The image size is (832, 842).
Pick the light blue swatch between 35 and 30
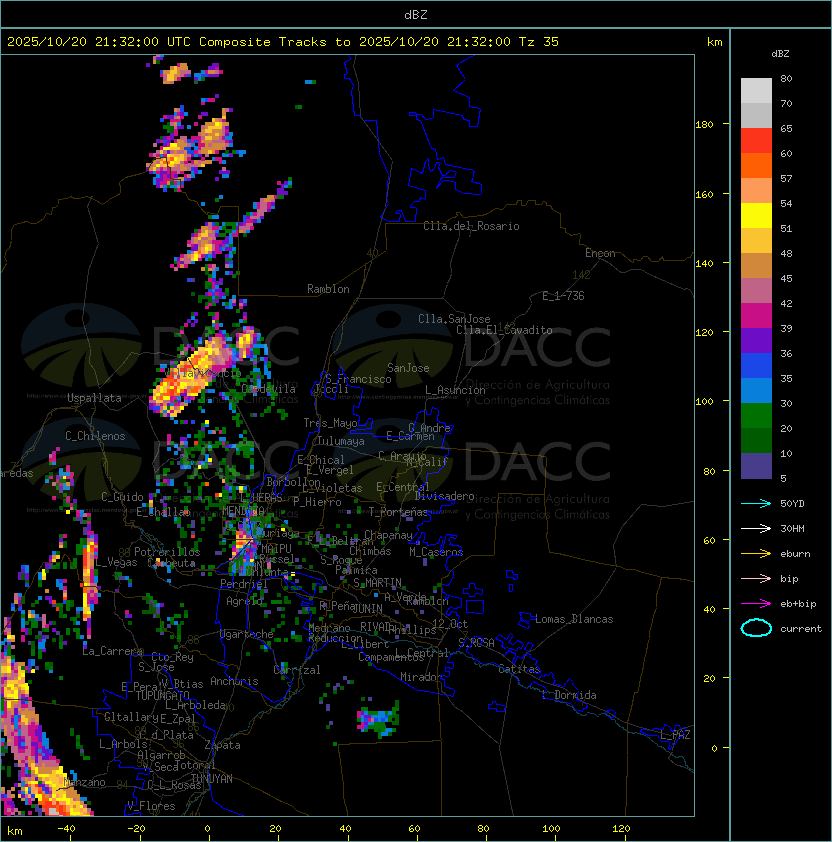(756, 390)
